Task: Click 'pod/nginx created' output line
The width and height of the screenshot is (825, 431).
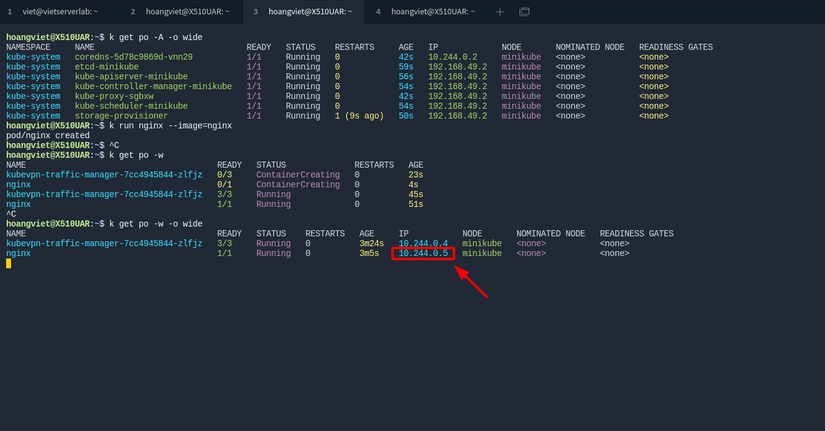Action: click(48, 135)
